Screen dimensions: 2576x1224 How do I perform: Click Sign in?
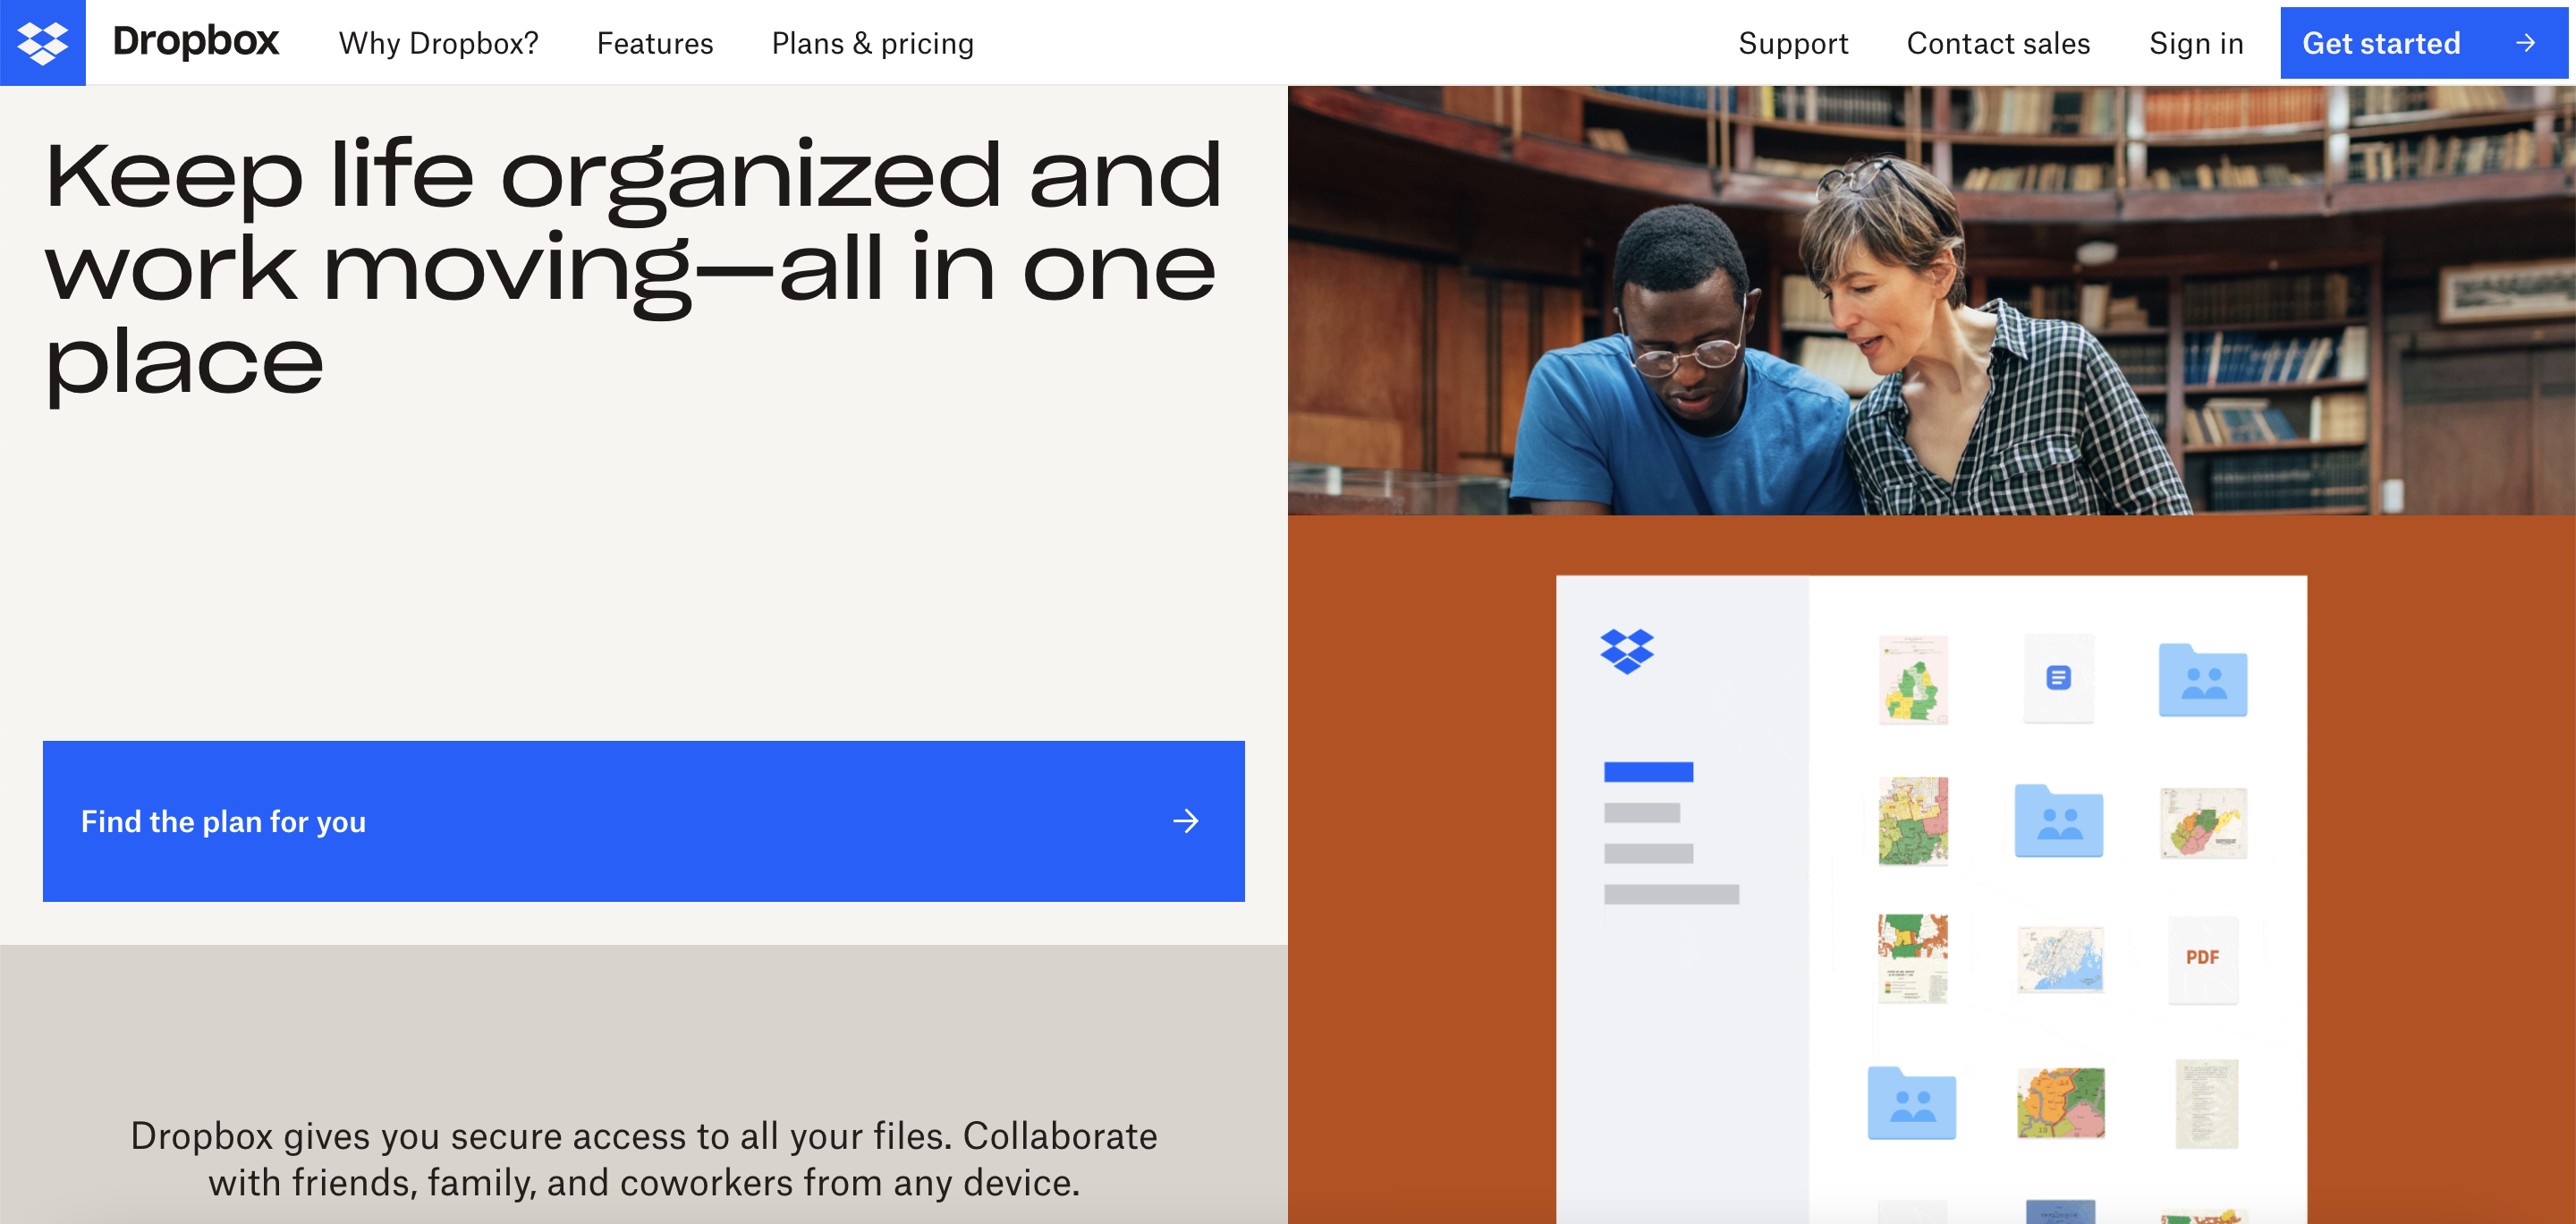point(2196,43)
